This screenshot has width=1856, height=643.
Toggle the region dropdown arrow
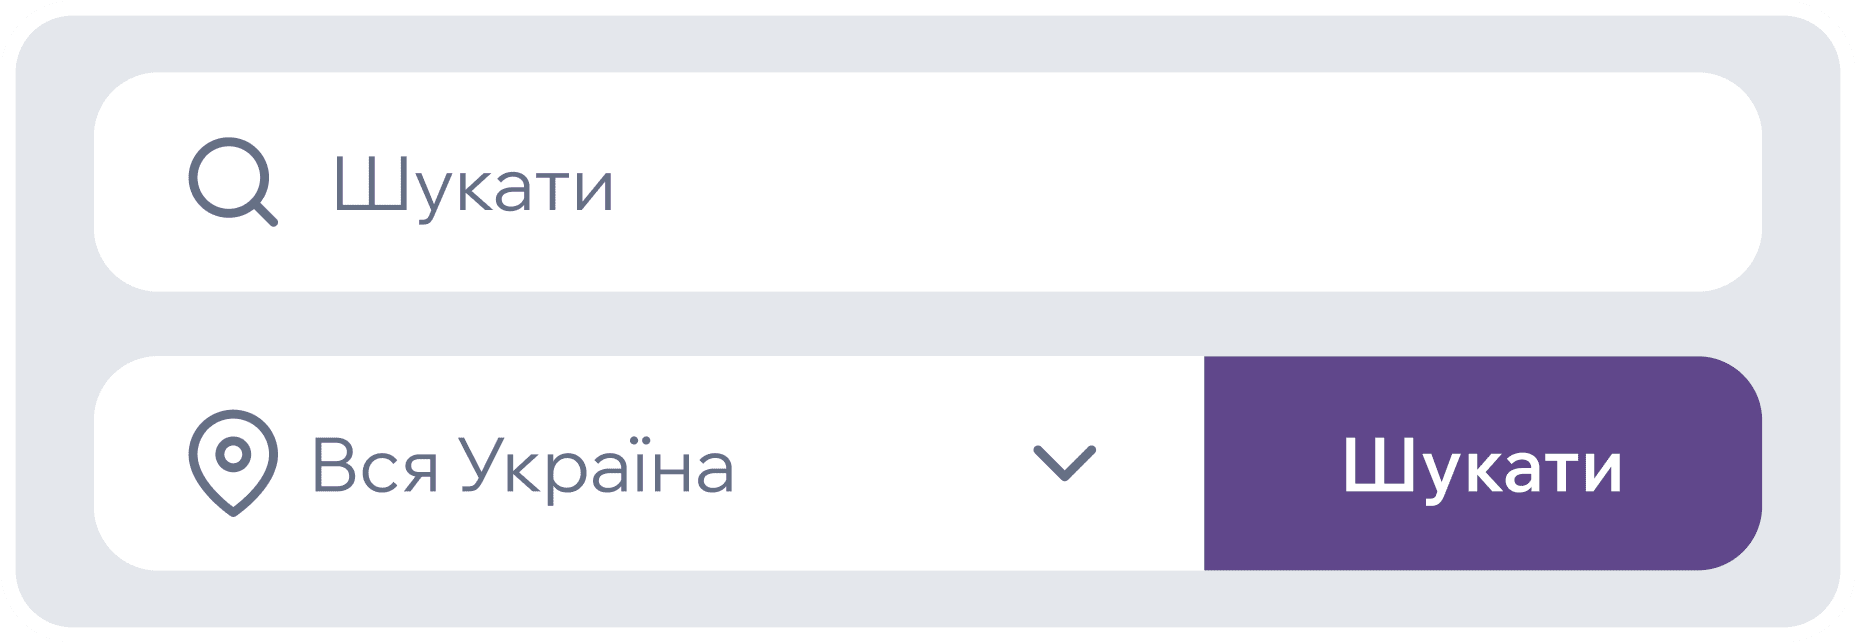(1064, 464)
